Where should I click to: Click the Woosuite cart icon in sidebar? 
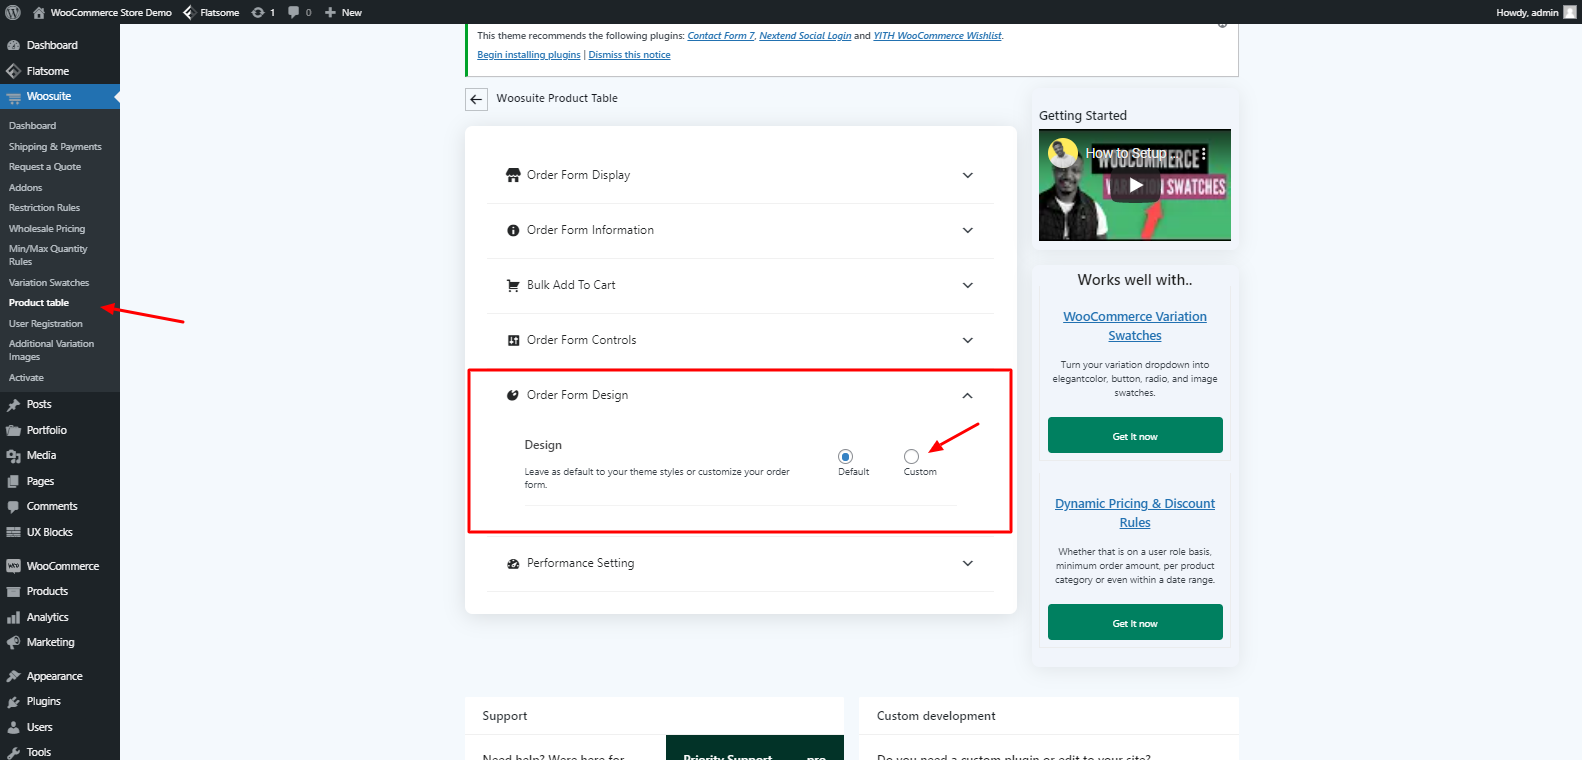pos(13,97)
